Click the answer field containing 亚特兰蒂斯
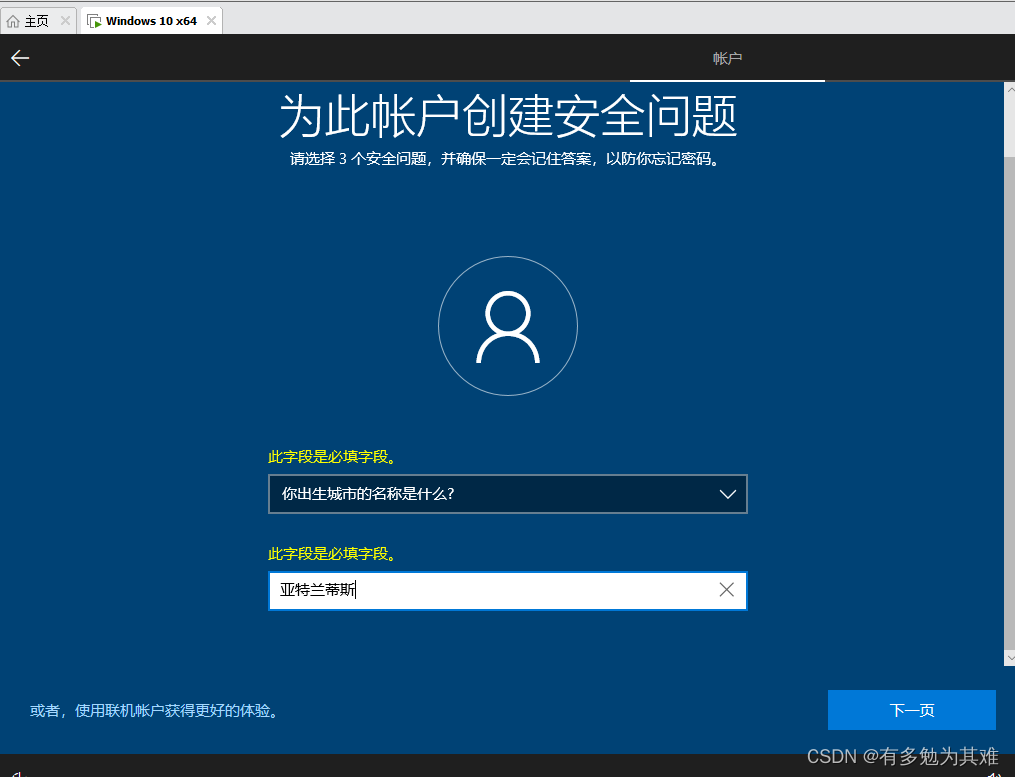The image size is (1015, 777). point(508,591)
